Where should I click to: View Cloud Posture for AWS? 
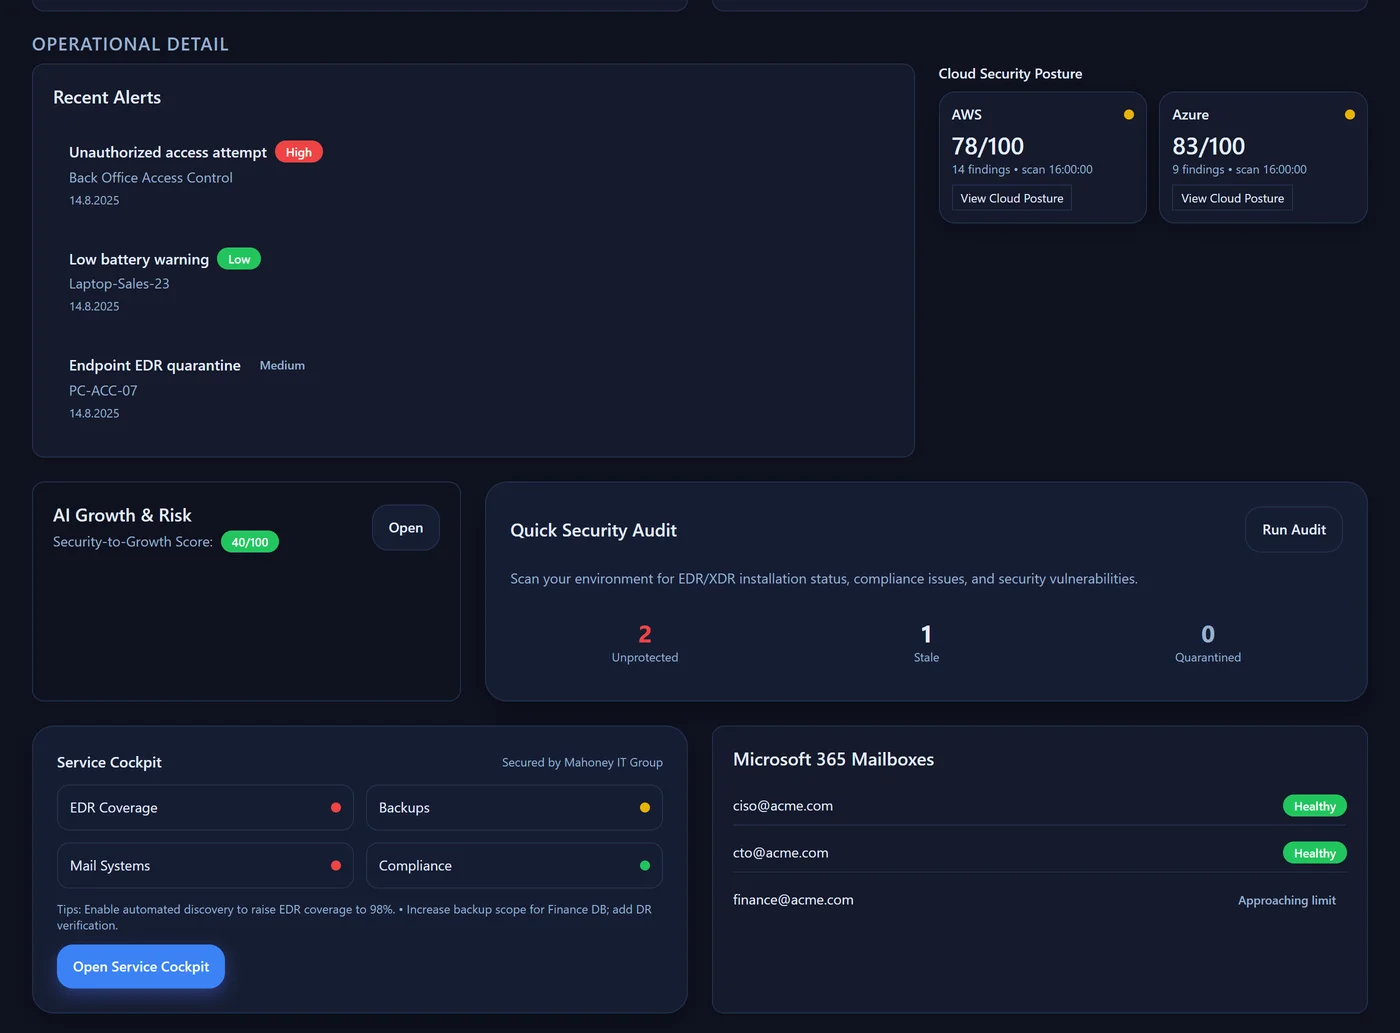[1011, 197]
